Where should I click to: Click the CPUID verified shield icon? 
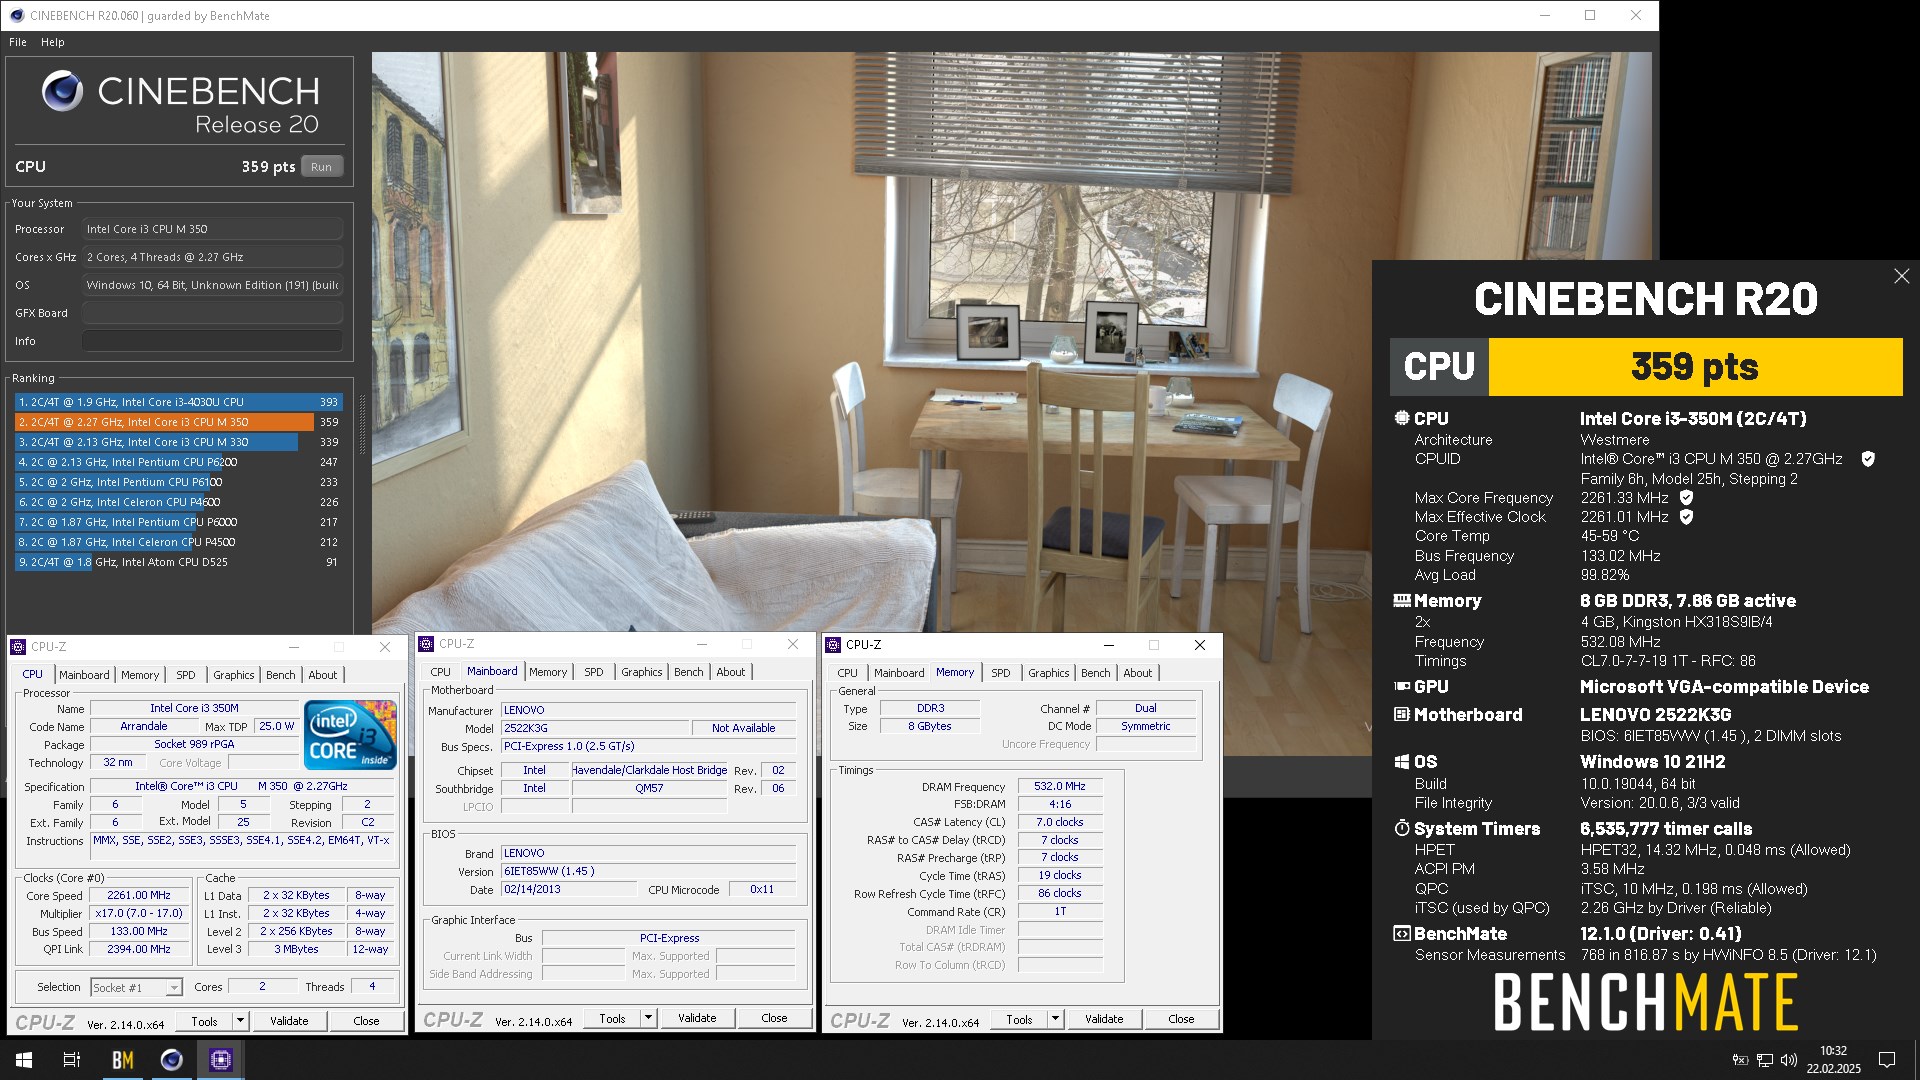(x=1867, y=459)
